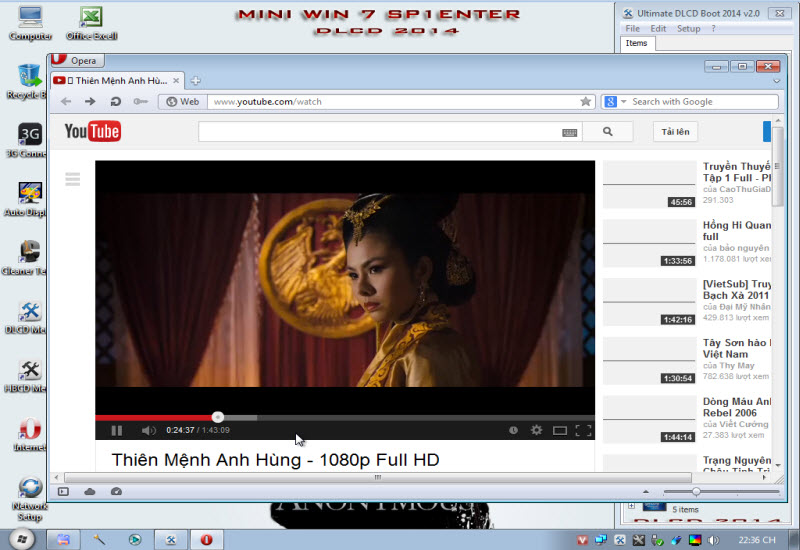
Task: Click the red V tray icon
Action: point(582,540)
